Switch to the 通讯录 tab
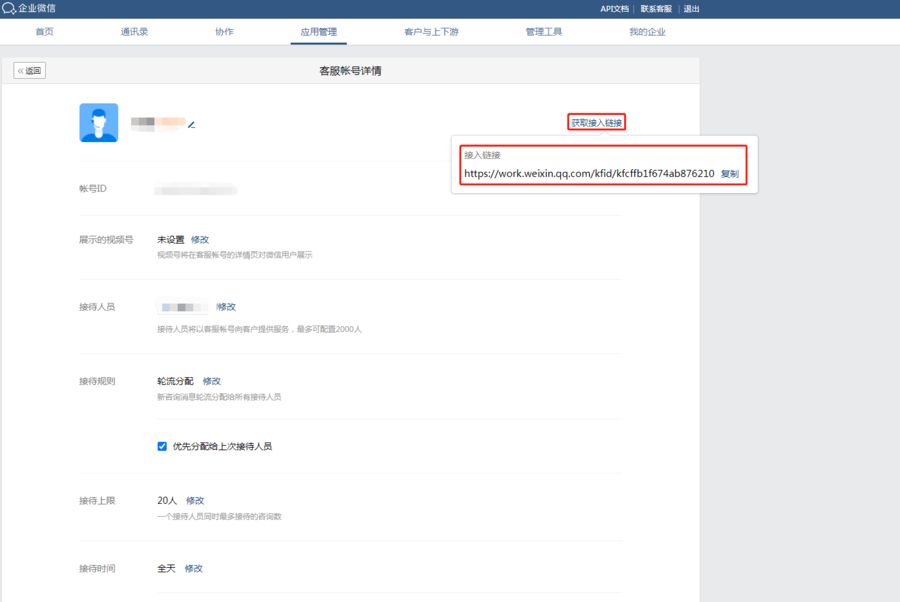The height and width of the screenshot is (602, 900). click(x=134, y=32)
